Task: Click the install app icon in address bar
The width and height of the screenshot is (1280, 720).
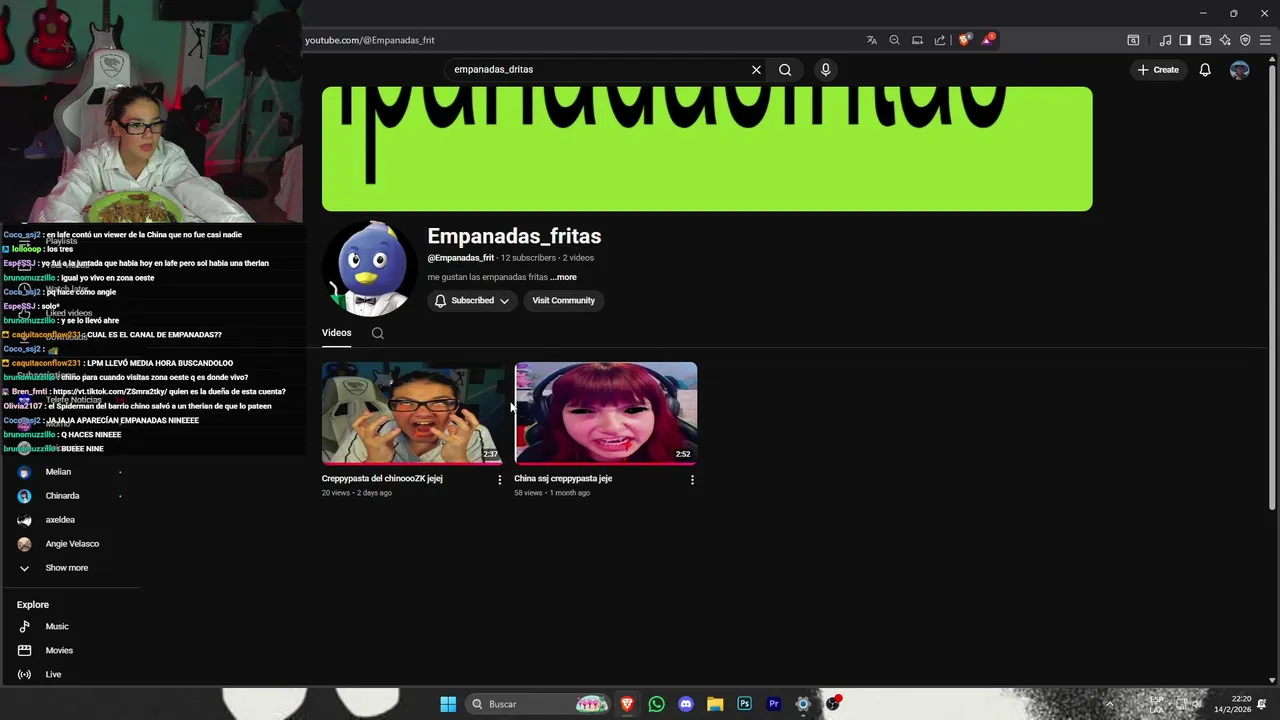Action: tap(917, 40)
